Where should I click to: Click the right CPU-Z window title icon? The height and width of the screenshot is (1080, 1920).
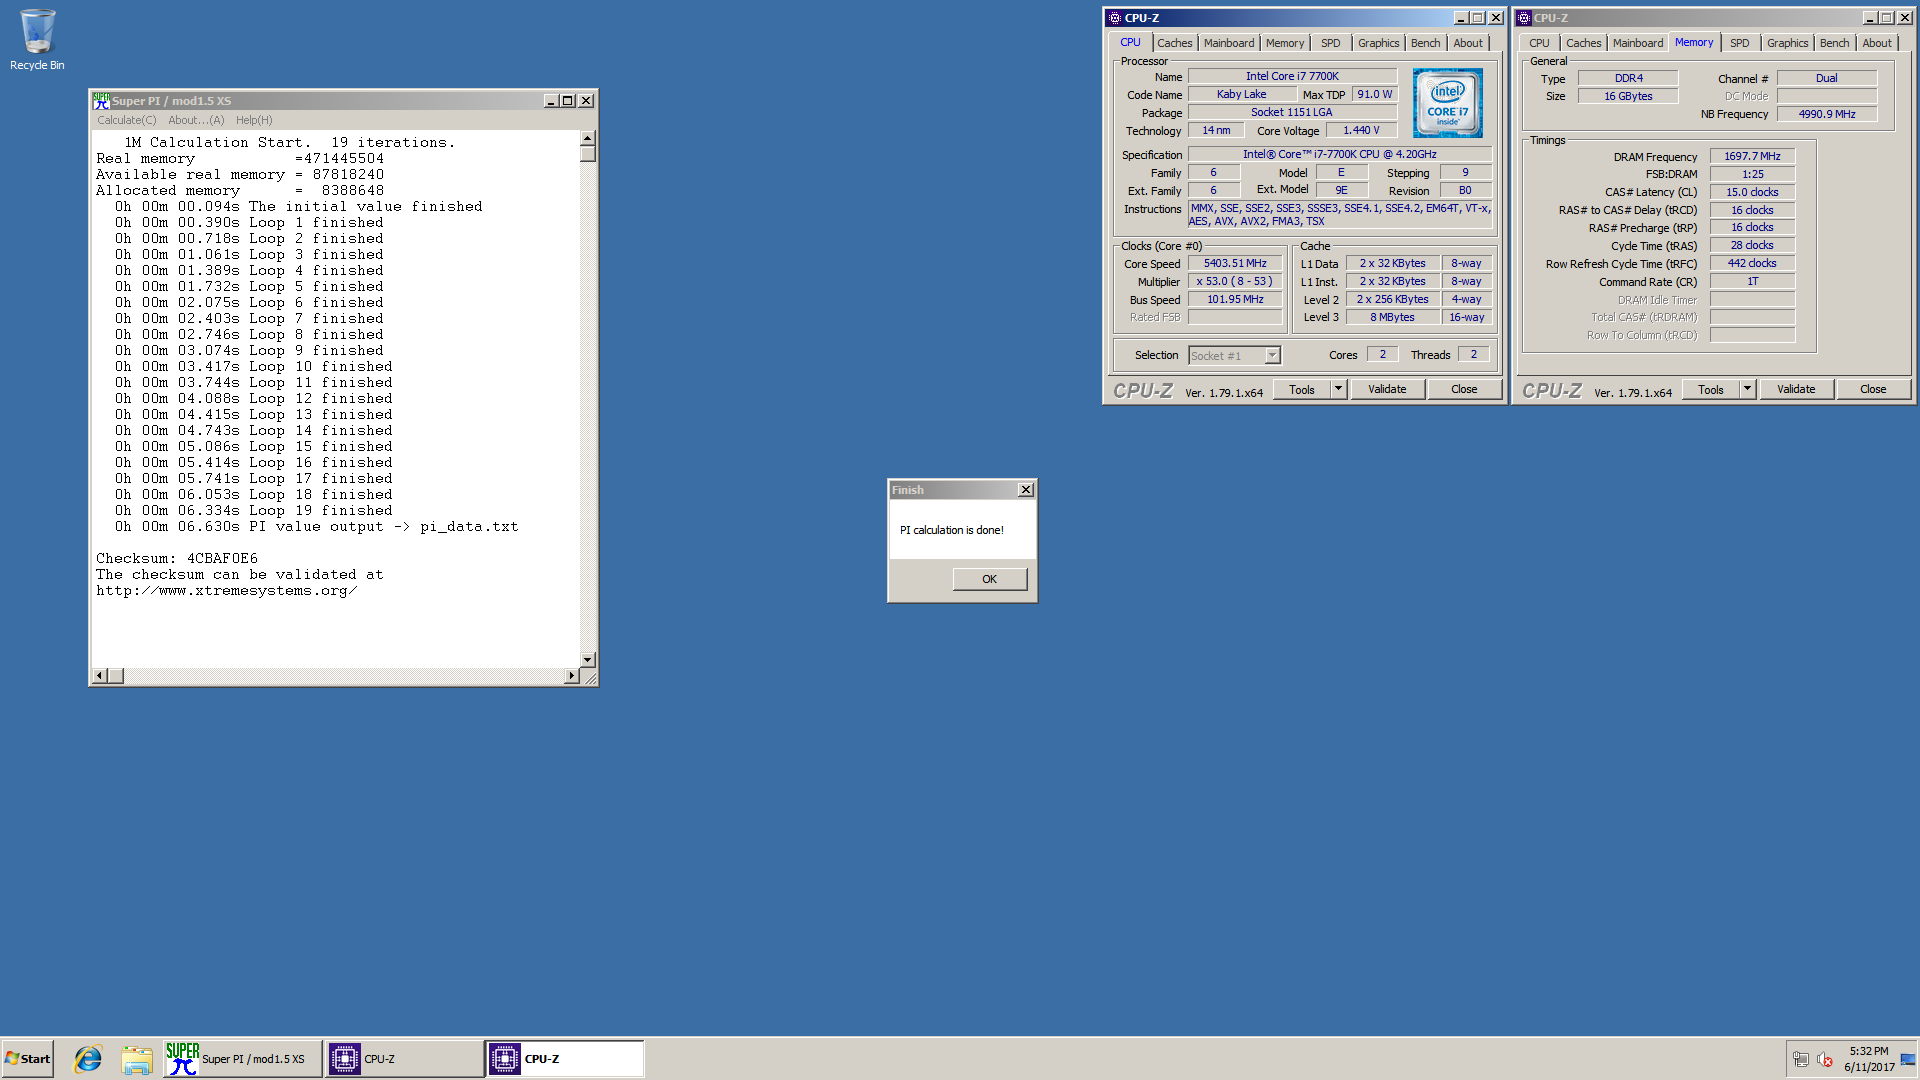tap(1523, 18)
